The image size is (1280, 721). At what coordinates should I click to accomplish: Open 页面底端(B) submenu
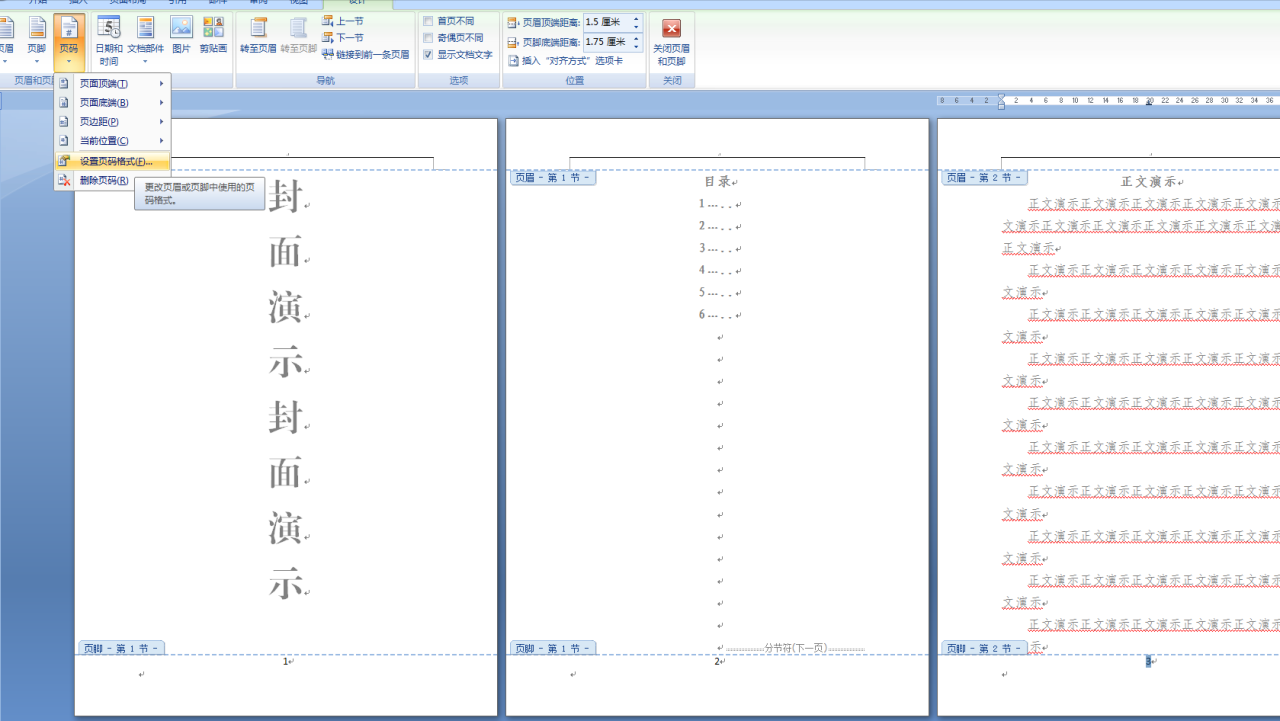click(112, 103)
